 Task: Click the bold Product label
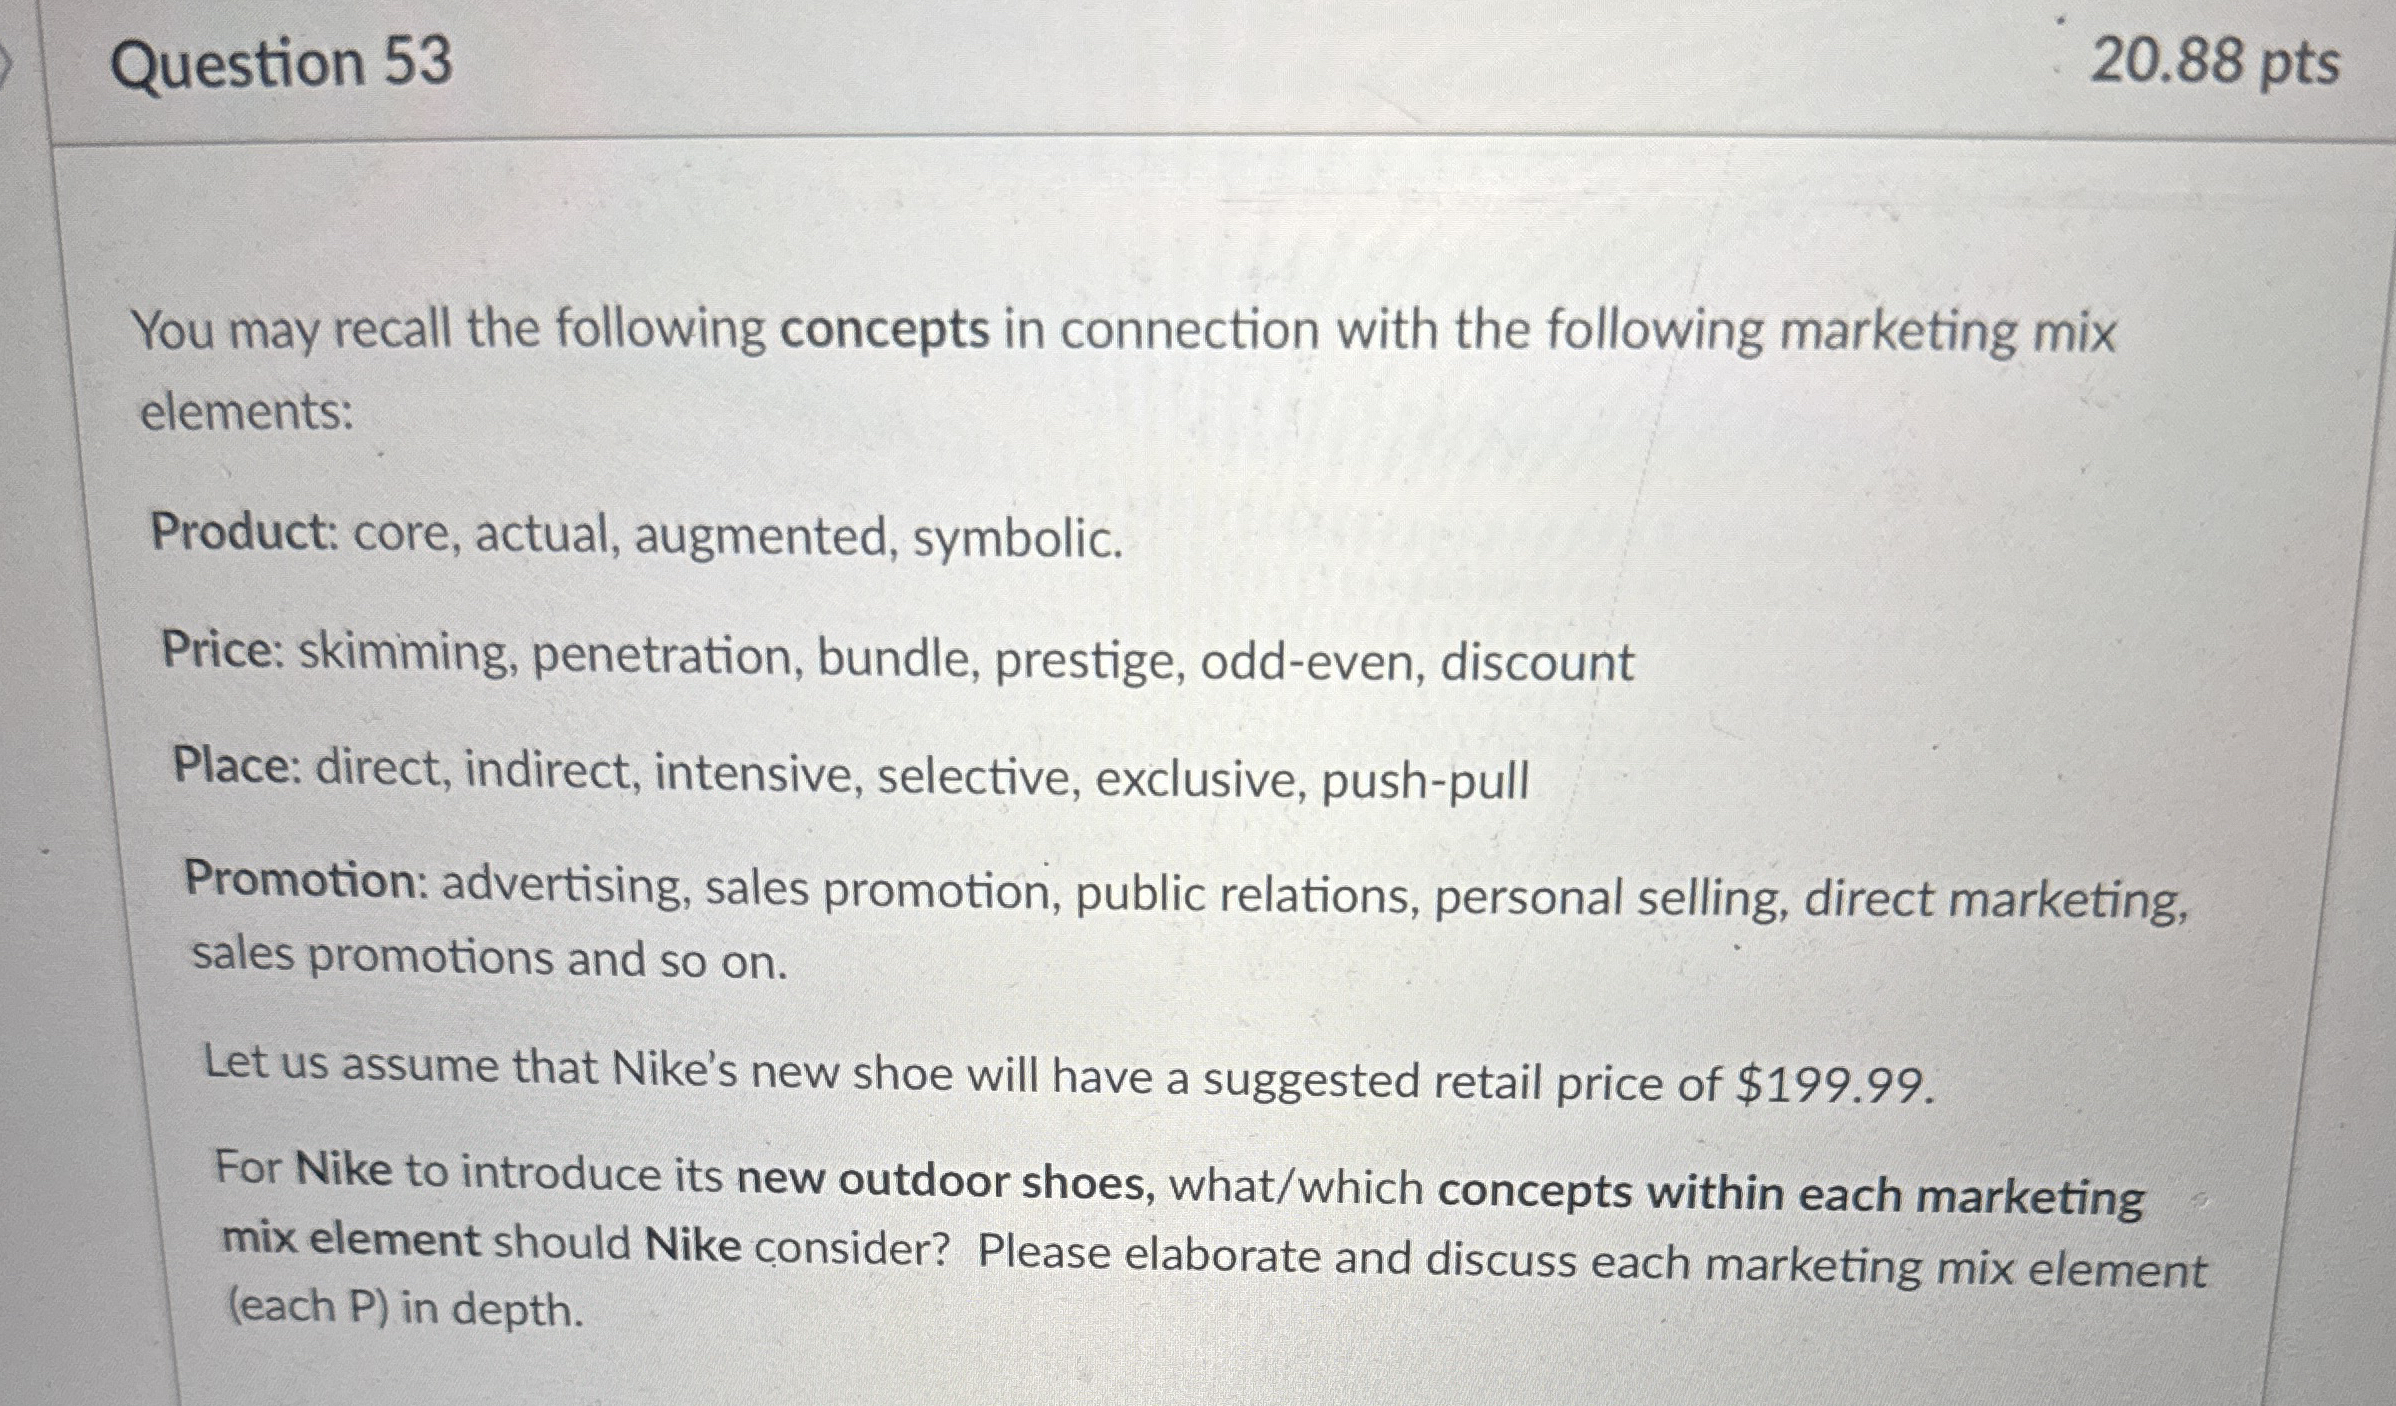(x=245, y=531)
